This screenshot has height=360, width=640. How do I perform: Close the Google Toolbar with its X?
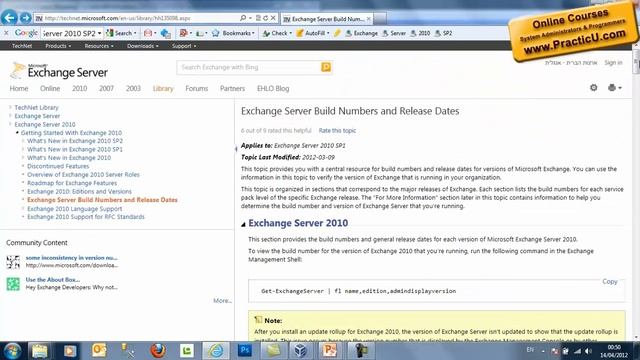6,33
